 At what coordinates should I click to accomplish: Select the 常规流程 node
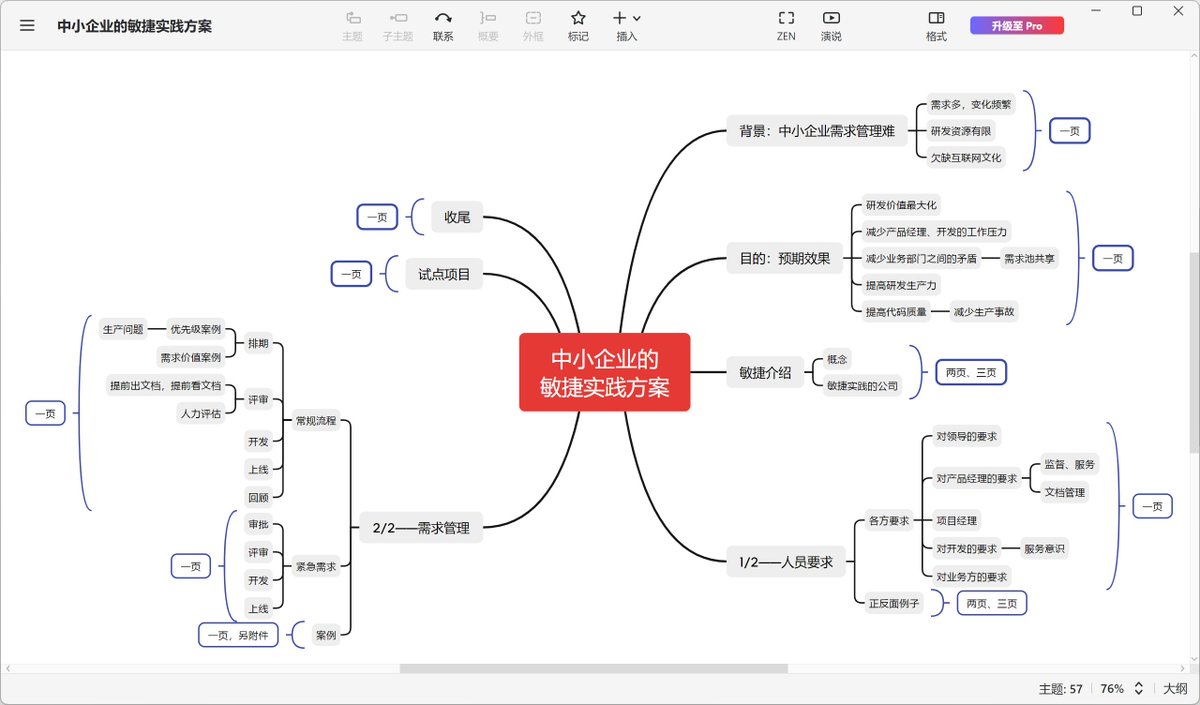(315, 421)
